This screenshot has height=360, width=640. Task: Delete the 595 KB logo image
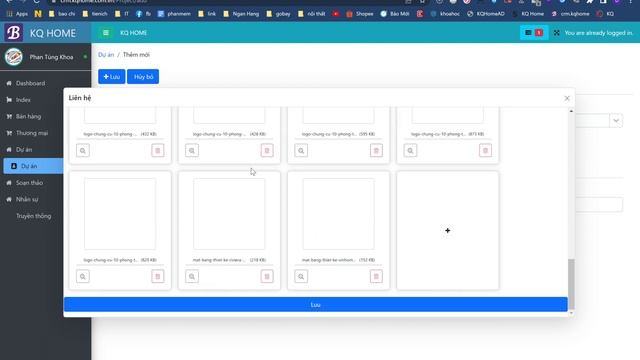[376, 151]
